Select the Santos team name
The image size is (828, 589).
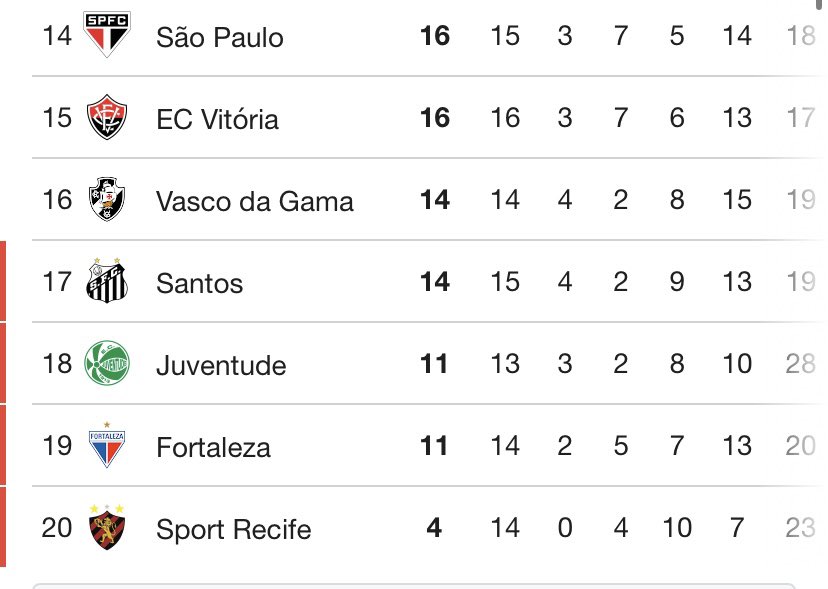click(x=199, y=284)
